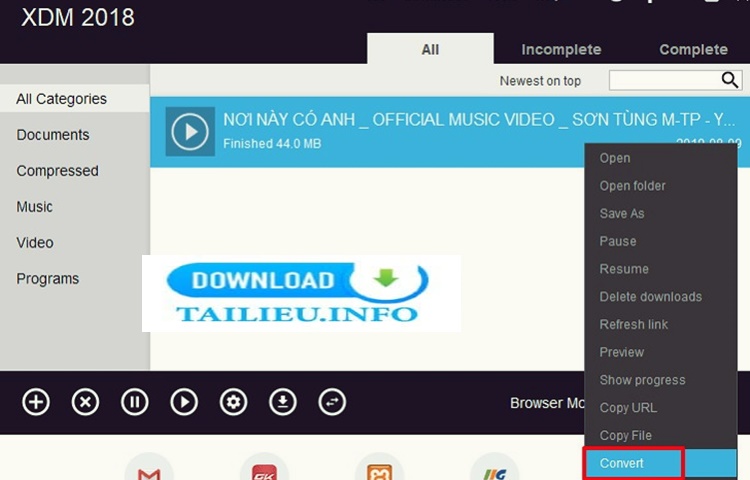
Task: Select Video category
Action: click(x=35, y=242)
